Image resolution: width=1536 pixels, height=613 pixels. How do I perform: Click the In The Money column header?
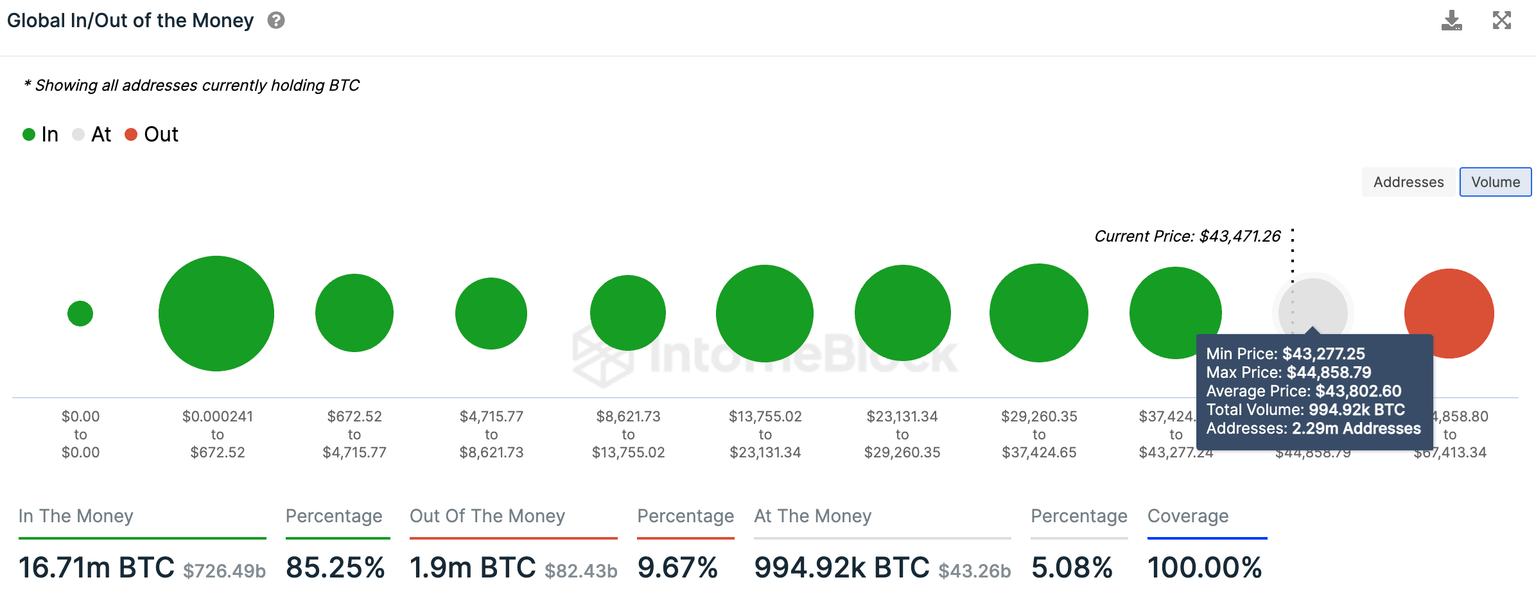(75, 516)
